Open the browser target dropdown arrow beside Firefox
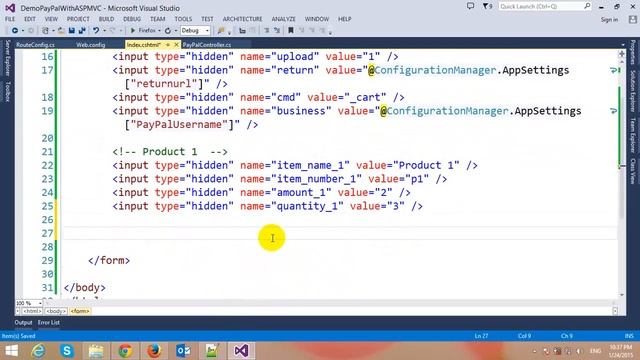 pyautogui.click(x=159, y=31)
